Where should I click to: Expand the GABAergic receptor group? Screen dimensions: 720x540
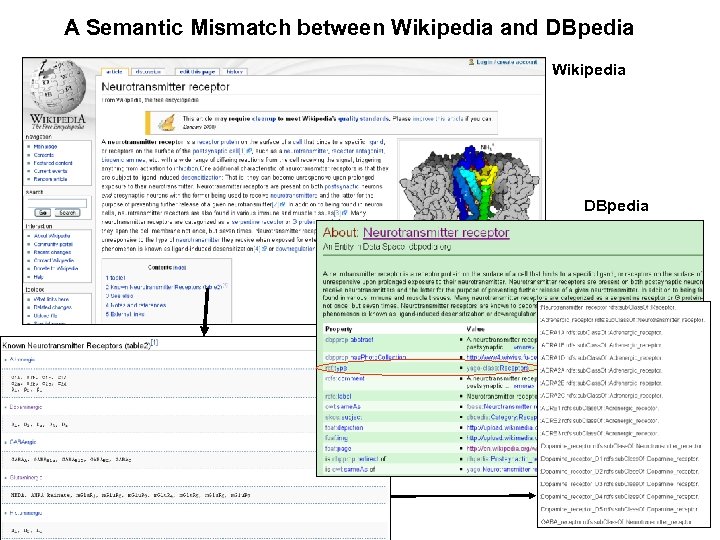point(23,442)
